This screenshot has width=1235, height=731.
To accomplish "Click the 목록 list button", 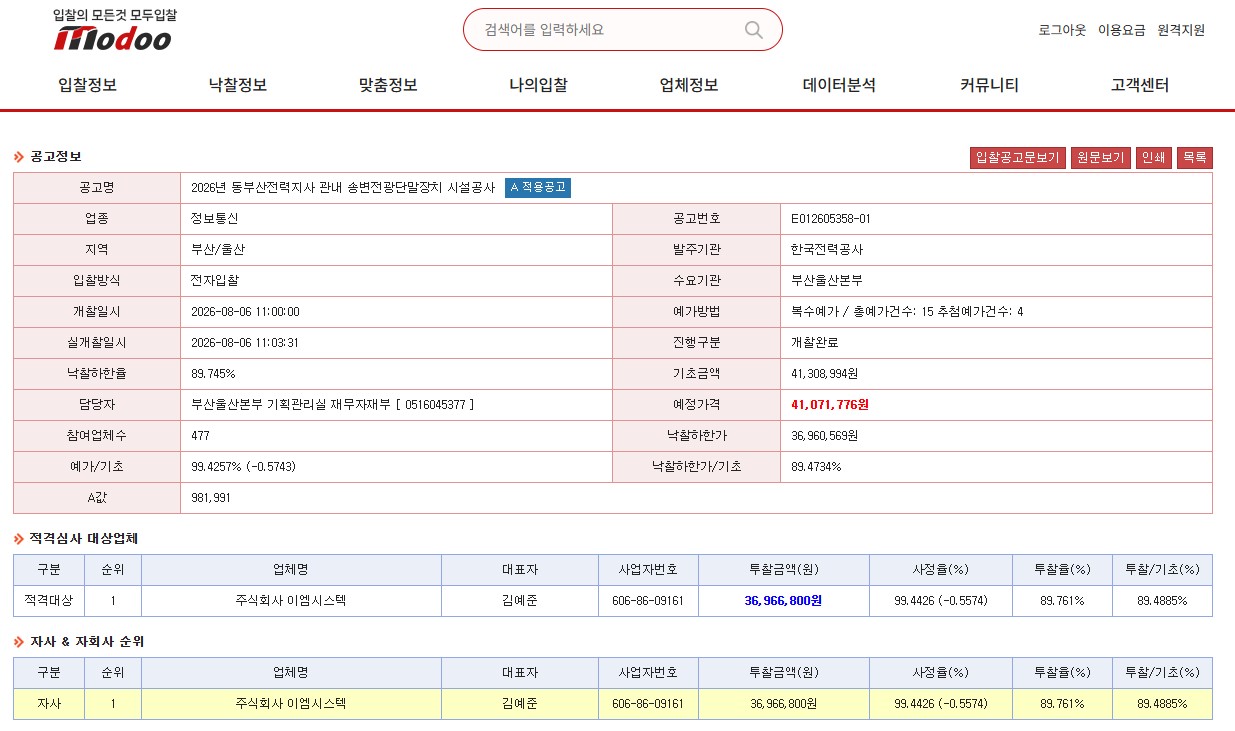I will [x=1195, y=158].
